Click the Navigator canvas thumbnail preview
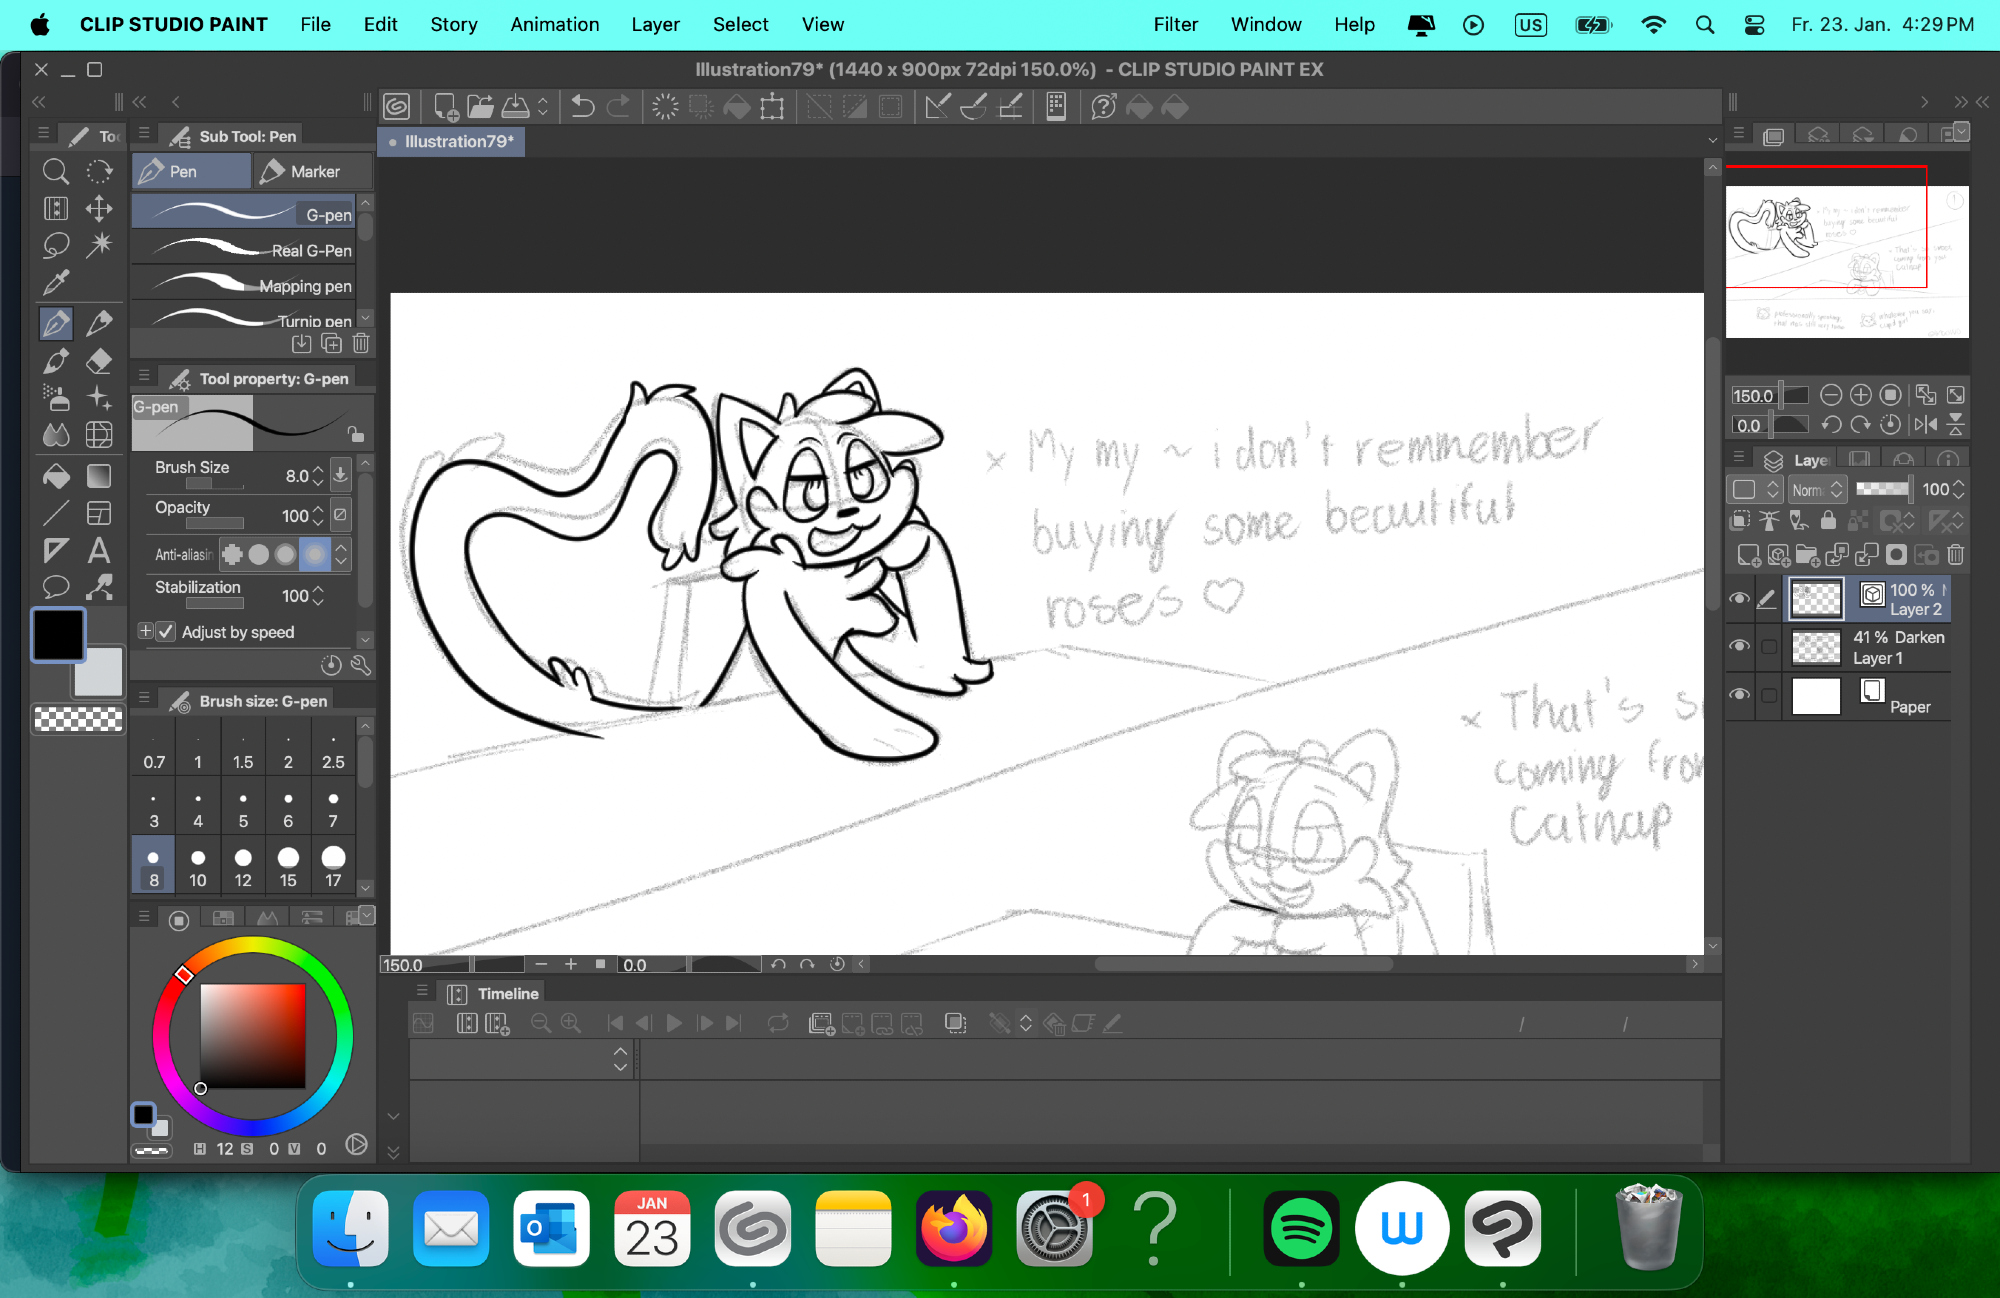 pyautogui.click(x=1846, y=262)
